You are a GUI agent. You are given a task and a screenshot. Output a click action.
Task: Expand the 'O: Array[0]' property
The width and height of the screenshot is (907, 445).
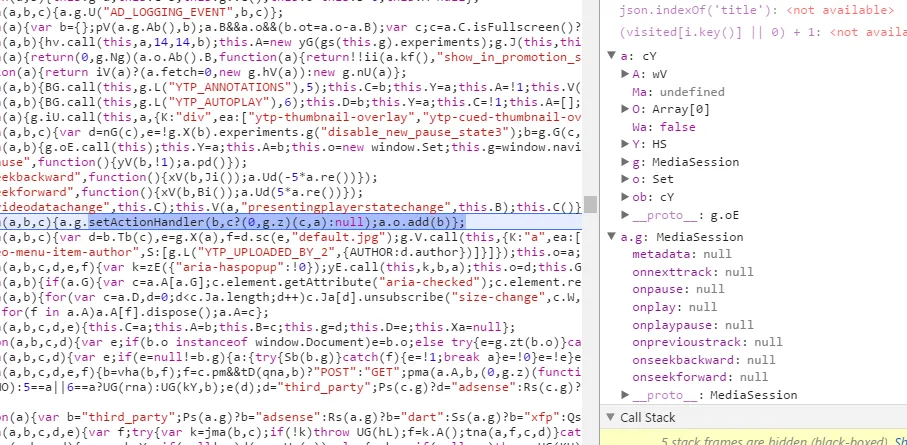click(x=625, y=109)
